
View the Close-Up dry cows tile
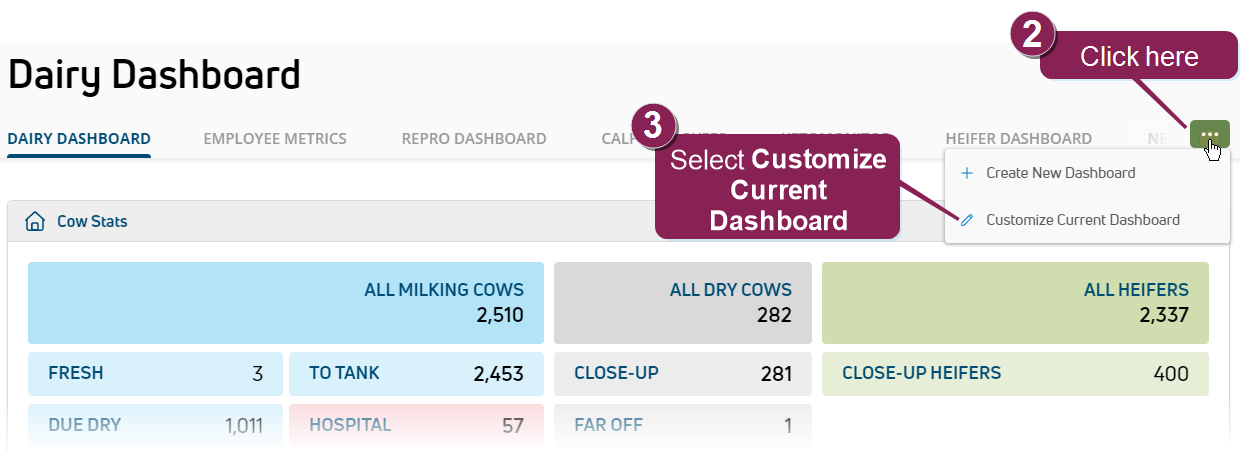pyautogui.click(x=682, y=374)
